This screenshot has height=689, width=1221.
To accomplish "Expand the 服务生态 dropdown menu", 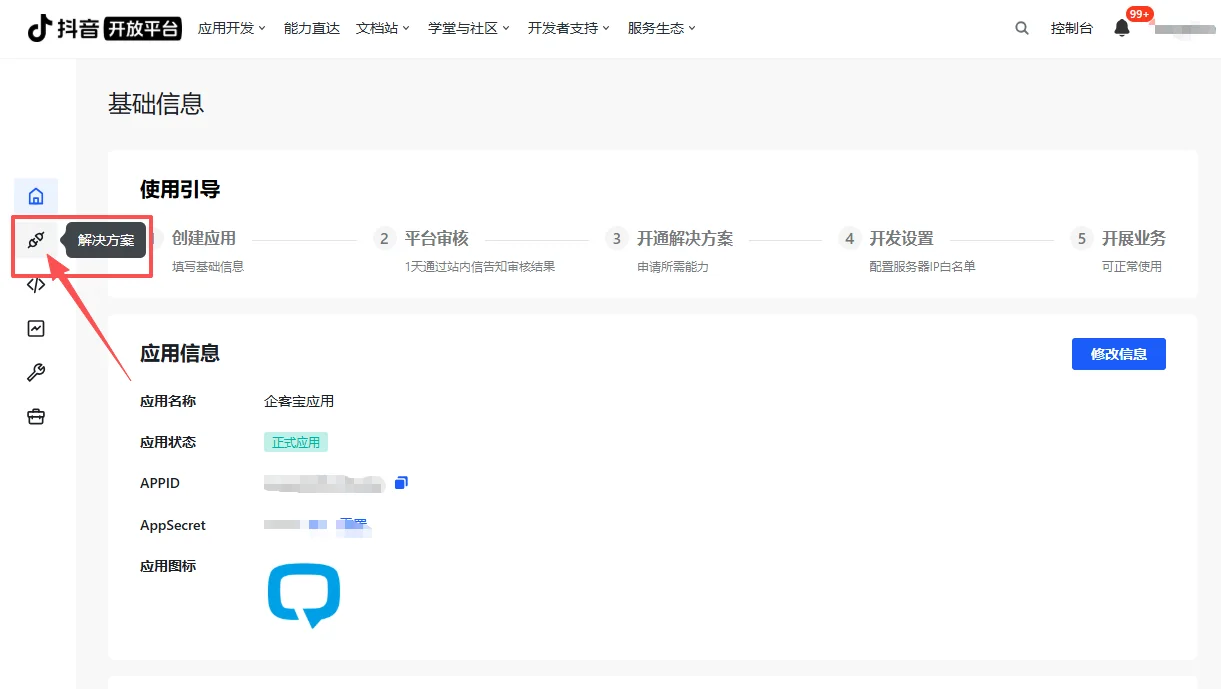I will tap(662, 28).
